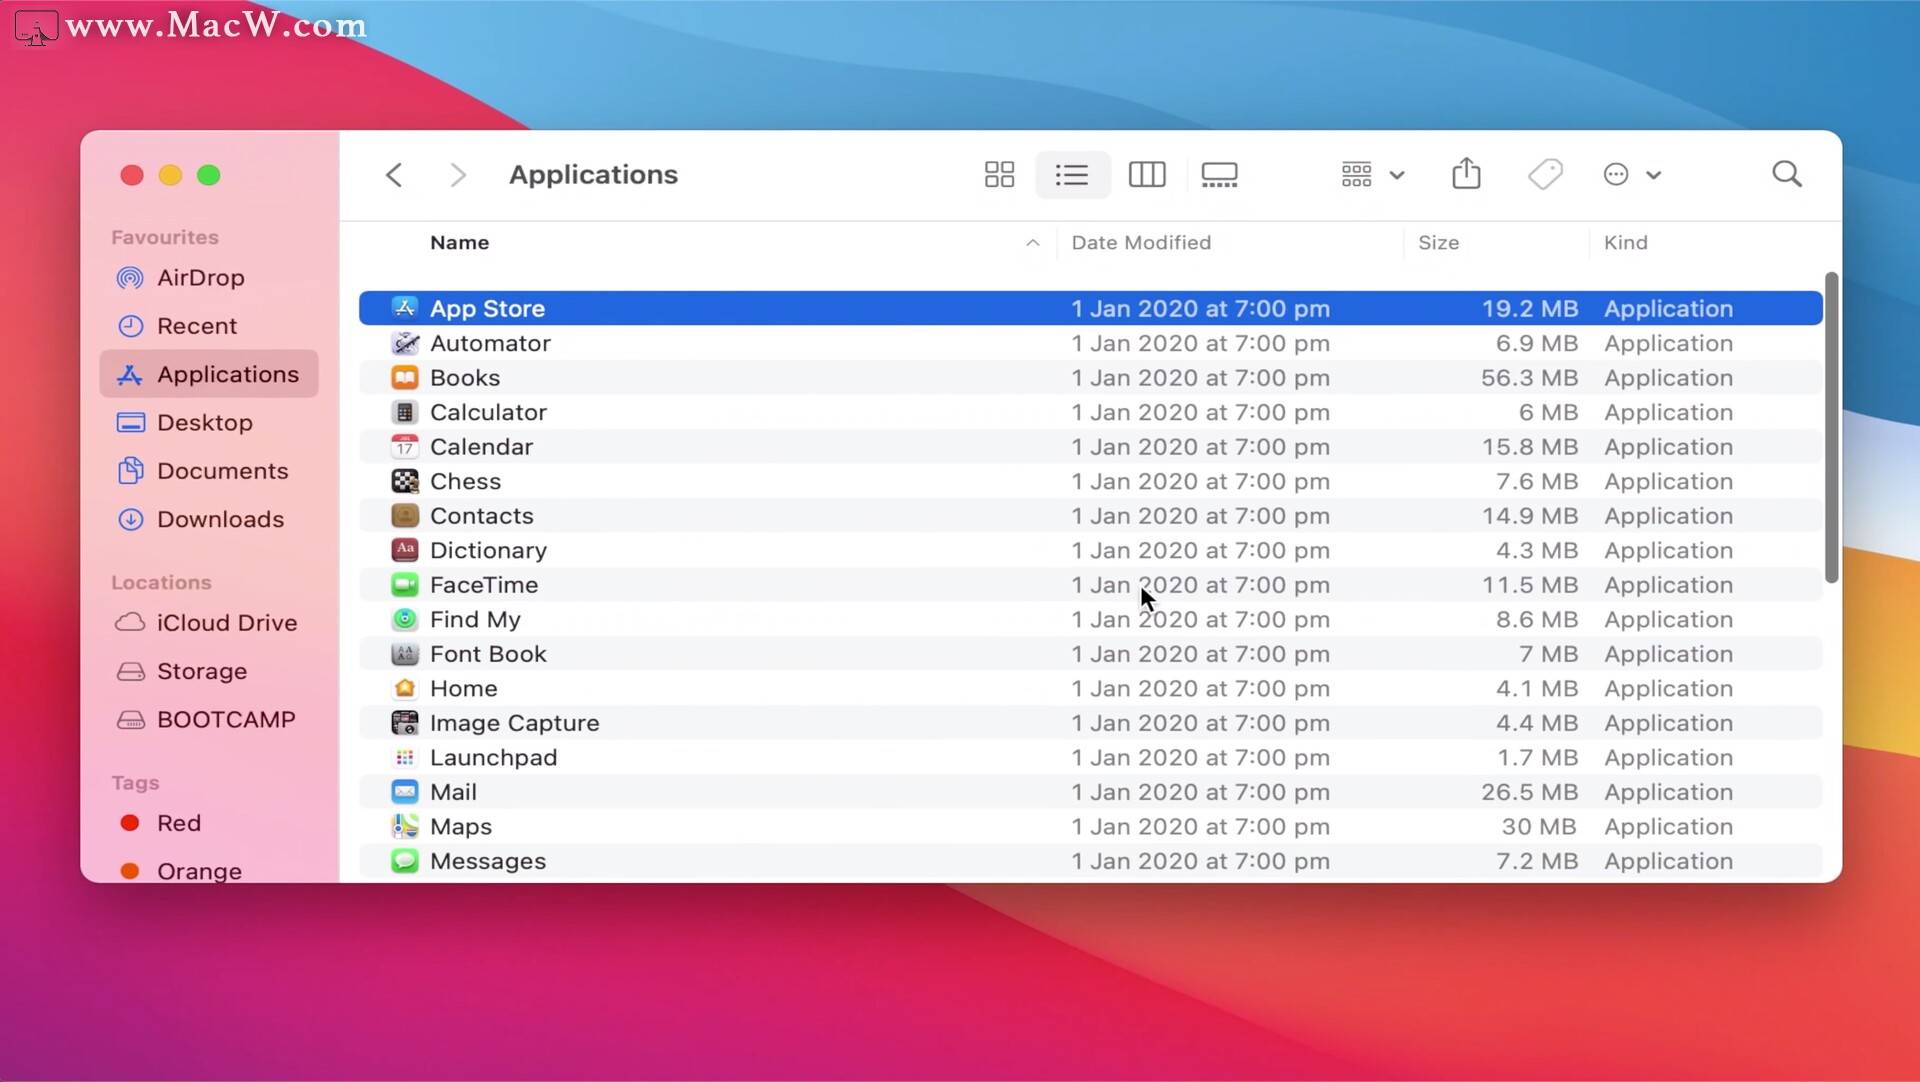Screen dimensions: 1920x1082
Task: Select the FaceTime app icon
Action: tap(405, 584)
